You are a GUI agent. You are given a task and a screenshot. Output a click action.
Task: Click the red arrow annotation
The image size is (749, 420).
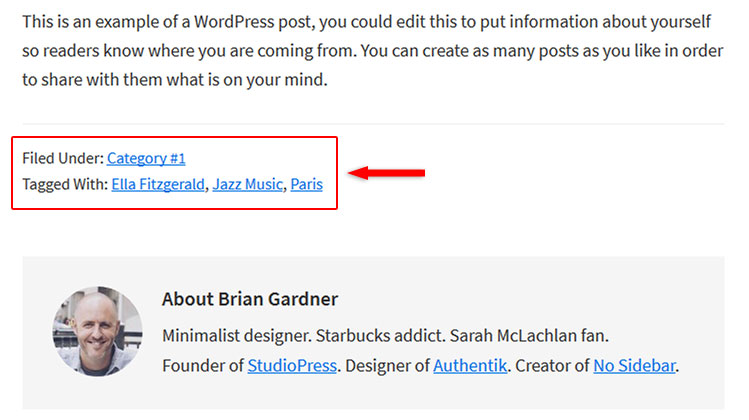386,172
